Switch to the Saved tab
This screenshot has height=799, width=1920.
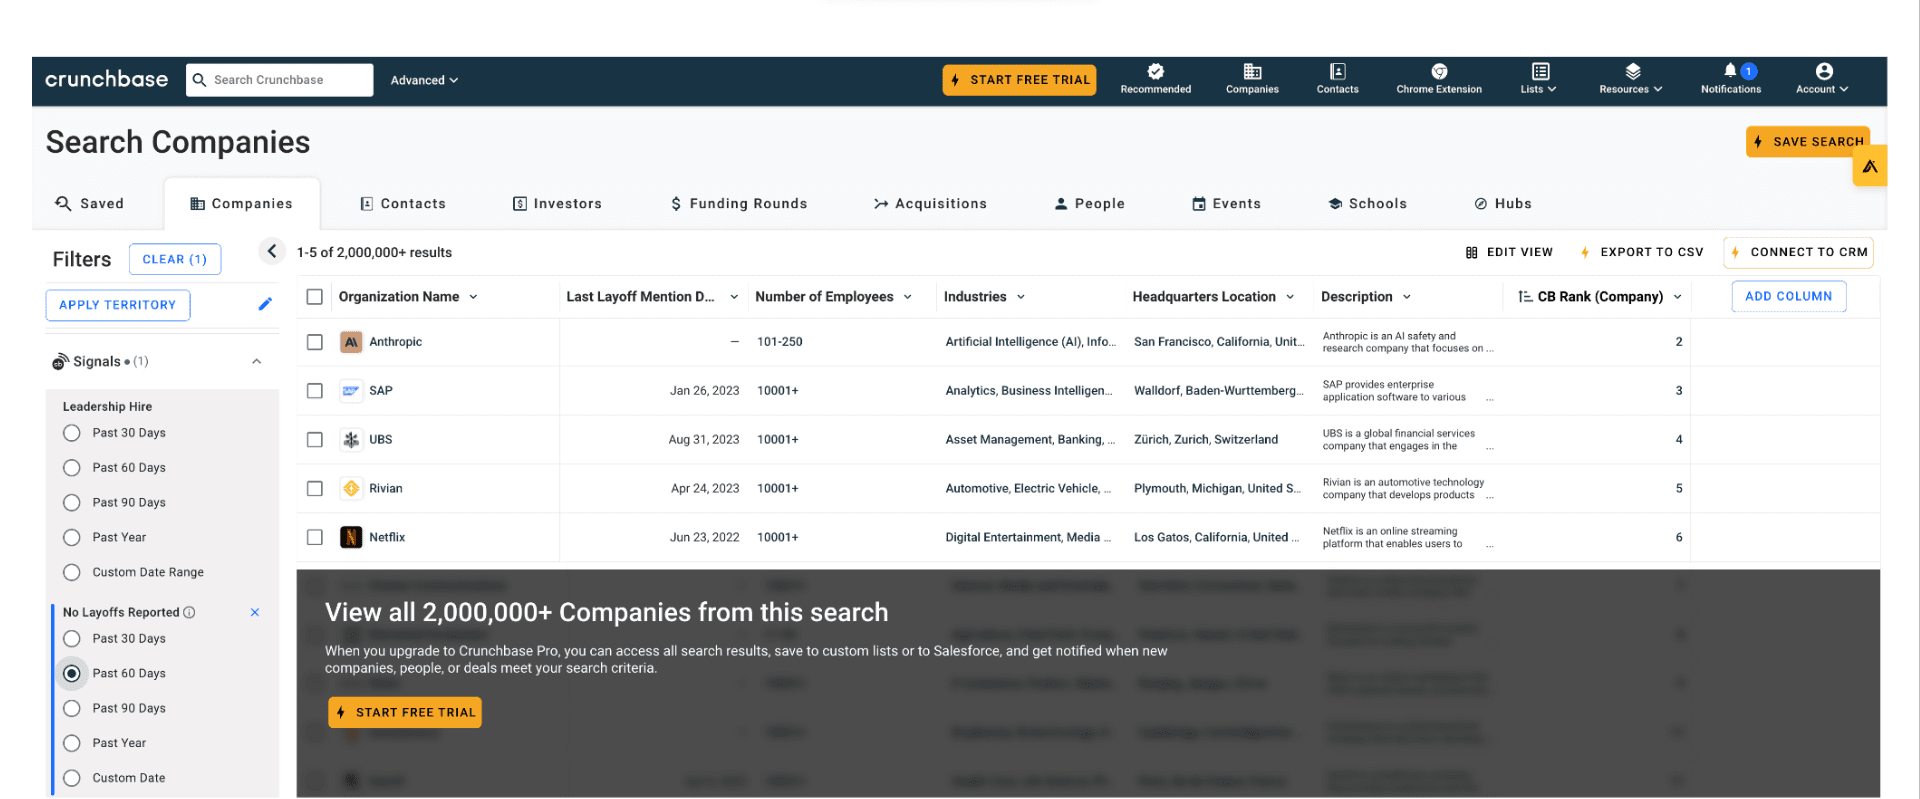[x=90, y=204]
